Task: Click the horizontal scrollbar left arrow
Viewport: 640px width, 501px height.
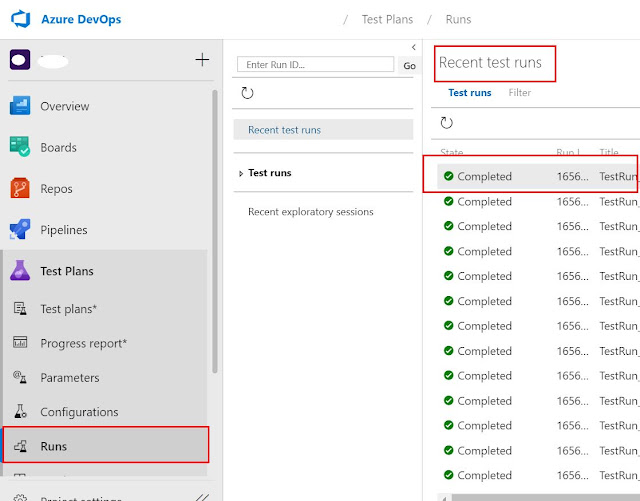Action: point(444,498)
